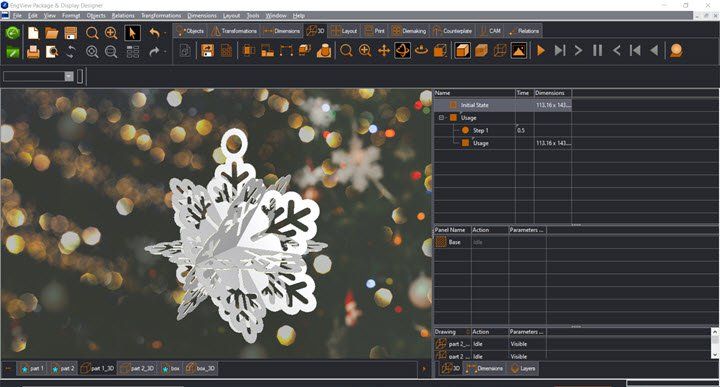This screenshot has height=387, width=720.
Task: Step forward one animation frame
Action: (x=579, y=50)
